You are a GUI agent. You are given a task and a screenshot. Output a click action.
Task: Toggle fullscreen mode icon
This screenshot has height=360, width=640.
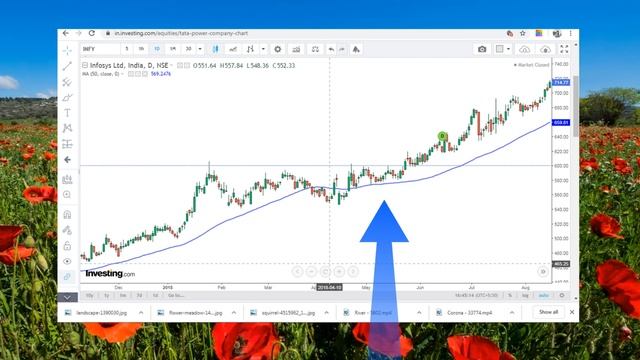tap(564, 49)
